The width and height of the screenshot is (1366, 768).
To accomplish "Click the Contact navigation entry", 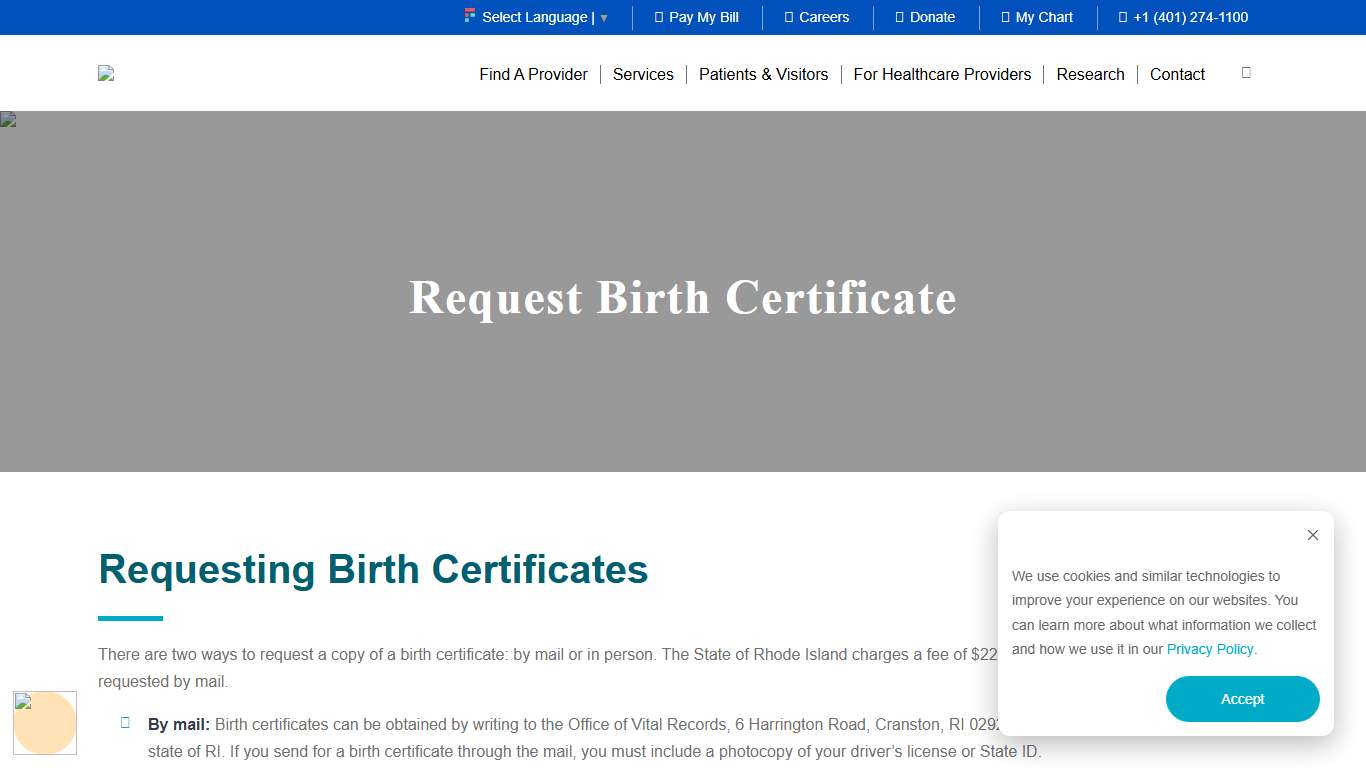I will (1177, 74).
